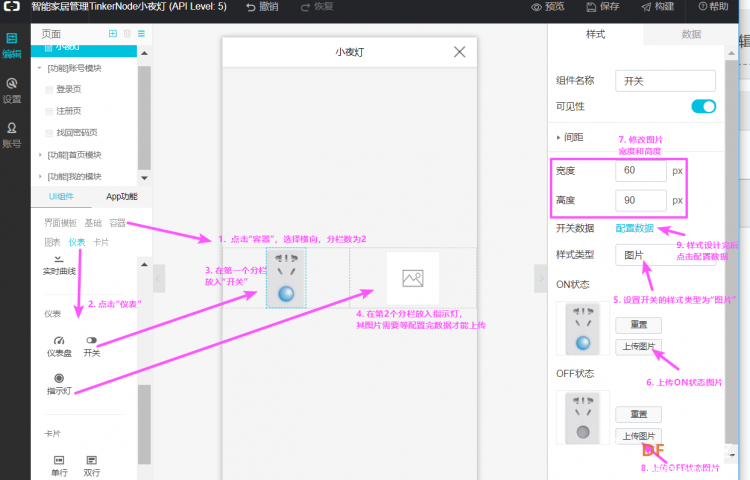Screen dimensions: 750x480
Task: Open 设置 in the left sidebar
Action: pos(11,91)
